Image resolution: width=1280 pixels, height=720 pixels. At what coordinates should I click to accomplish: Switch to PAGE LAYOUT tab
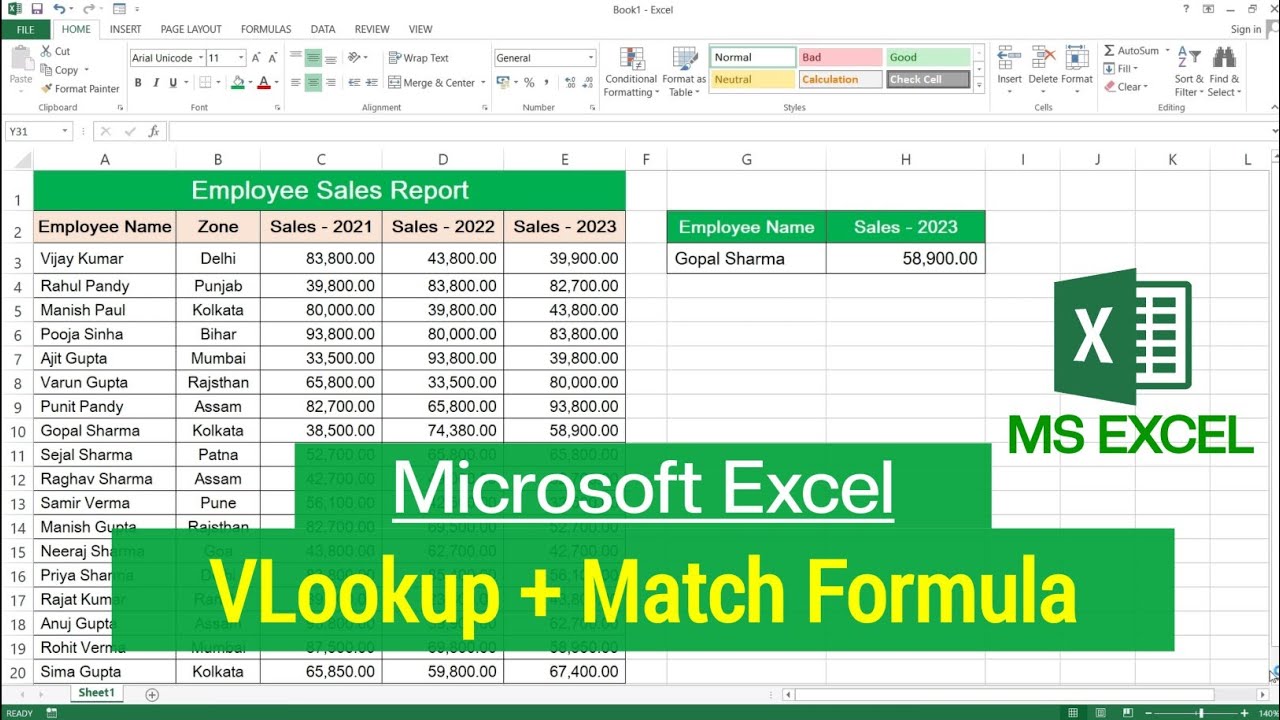pyautogui.click(x=191, y=29)
